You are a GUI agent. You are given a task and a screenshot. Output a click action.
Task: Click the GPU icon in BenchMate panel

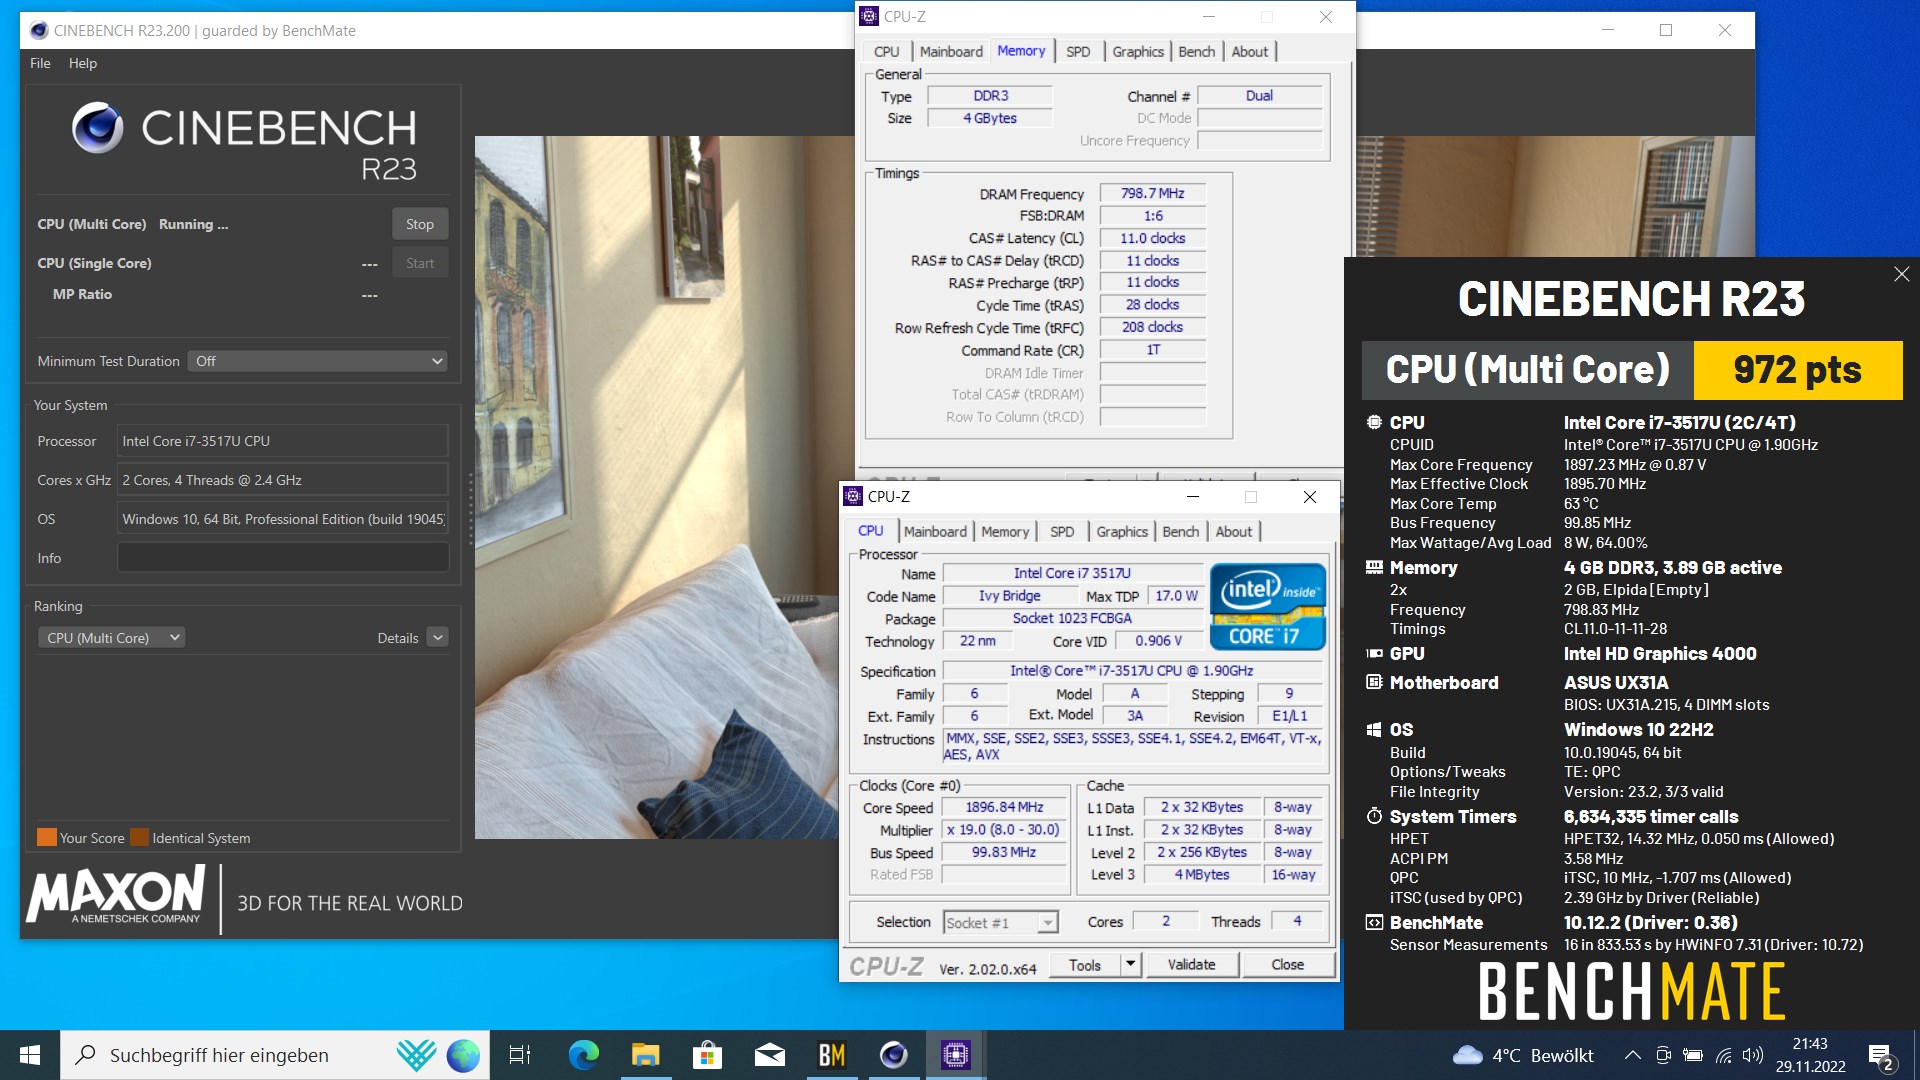[1374, 653]
